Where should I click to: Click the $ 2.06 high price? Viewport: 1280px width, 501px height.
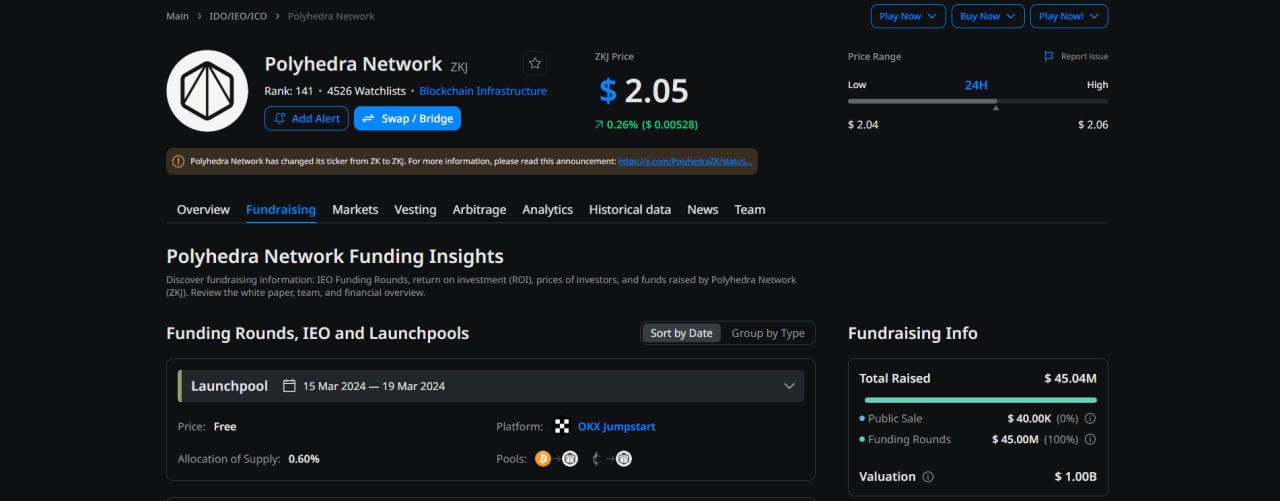click(x=1093, y=125)
